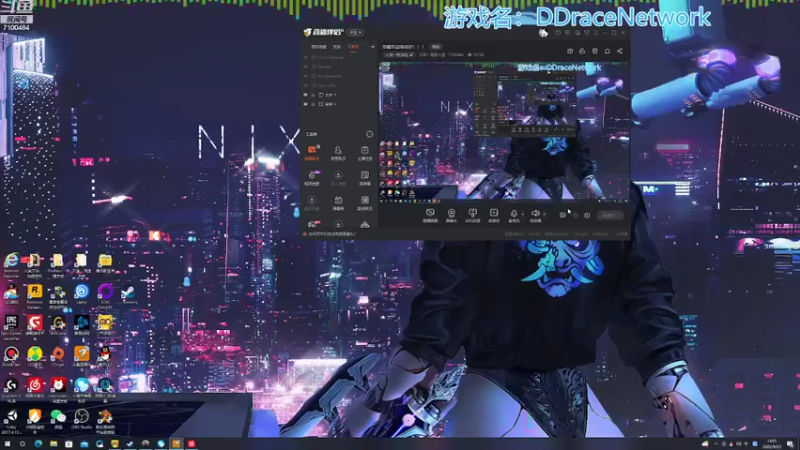Open Microsoft Edge from taskbar
The width and height of the screenshot is (800, 450).
tap(38, 444)
